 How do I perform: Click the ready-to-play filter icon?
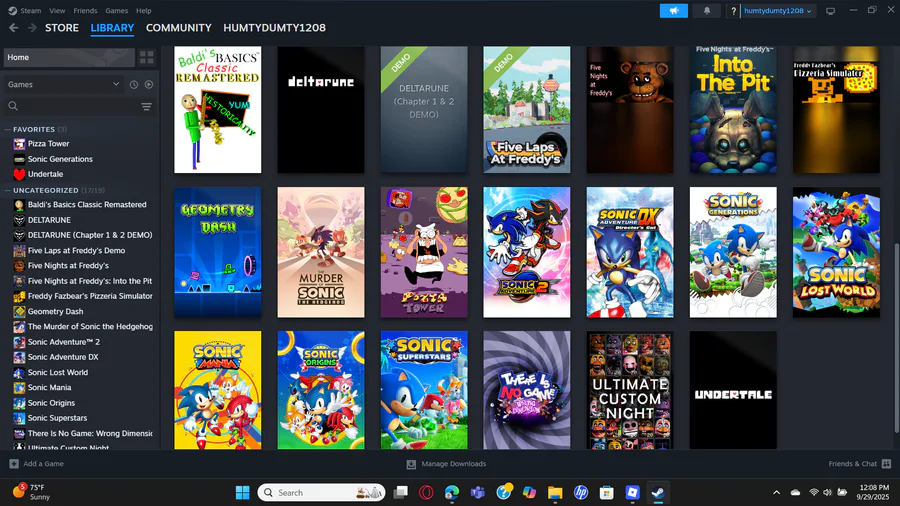pyautogui.click(x=149, y=84)
